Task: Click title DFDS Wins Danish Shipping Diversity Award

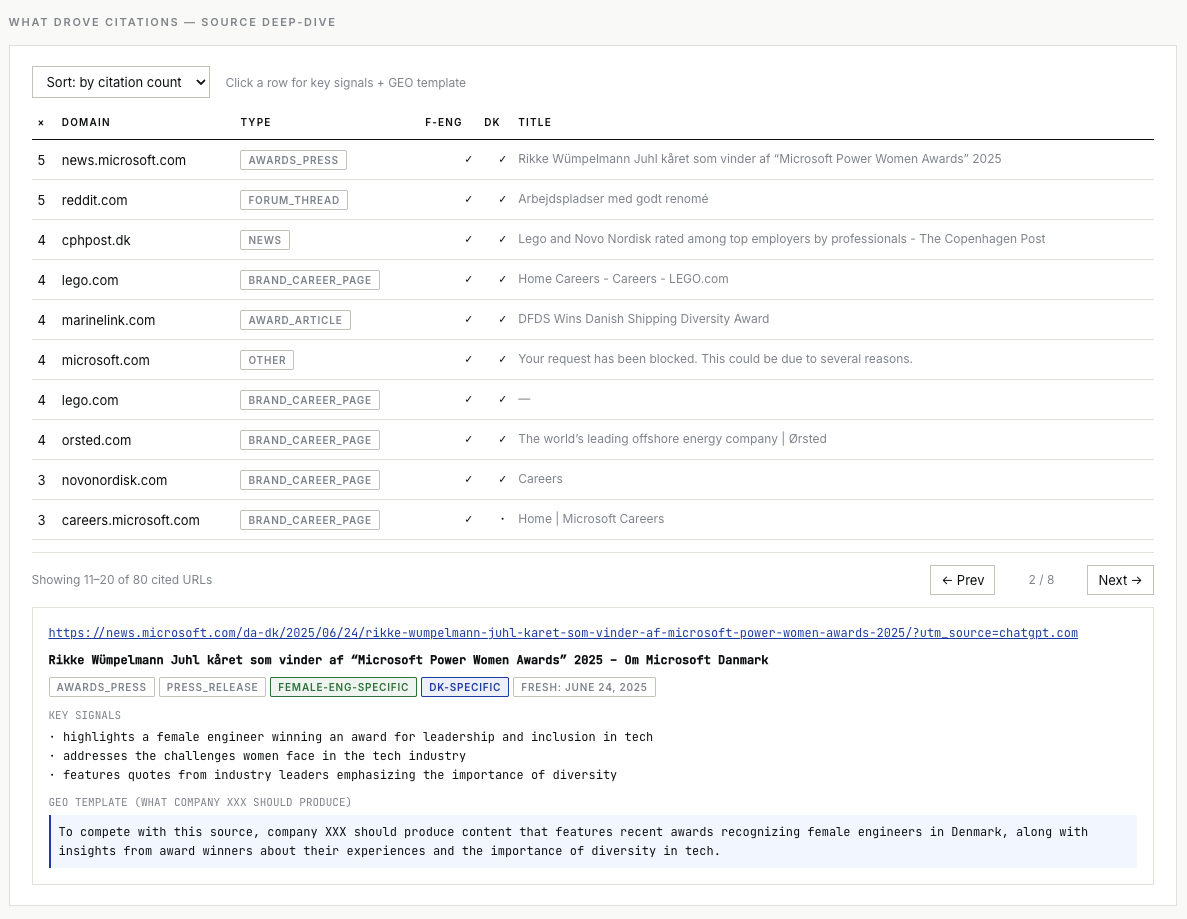Action: [643, 319]
